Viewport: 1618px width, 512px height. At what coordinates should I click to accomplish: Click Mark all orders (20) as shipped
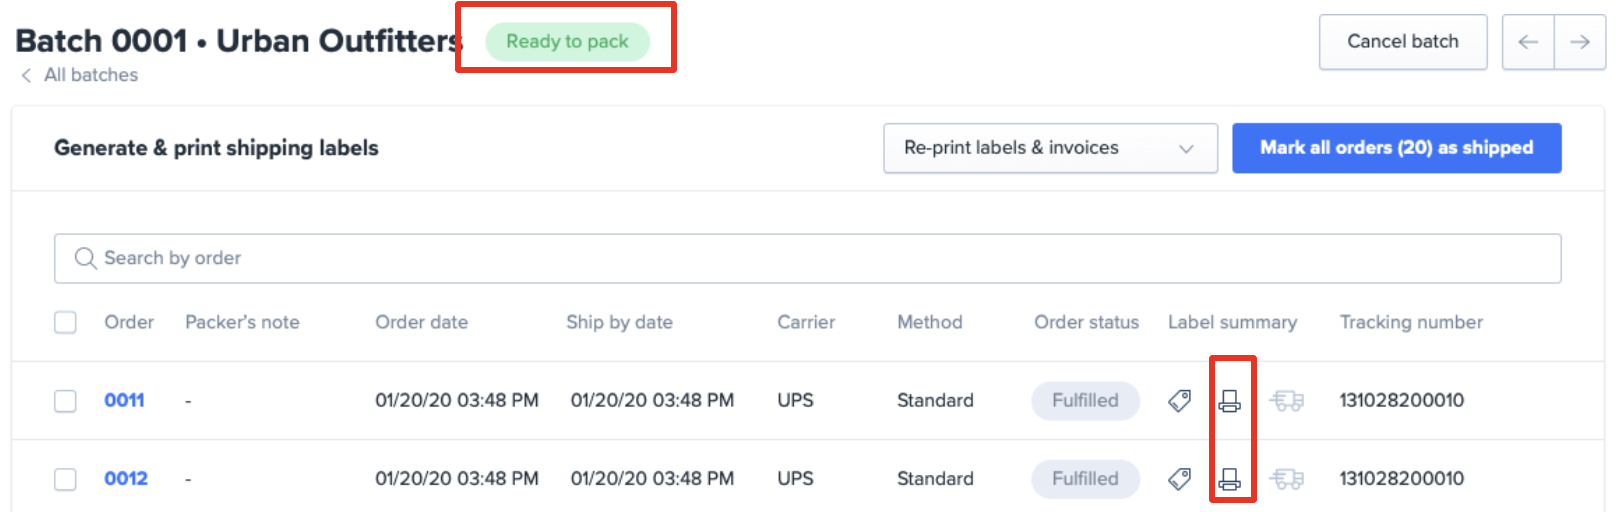1396,148
